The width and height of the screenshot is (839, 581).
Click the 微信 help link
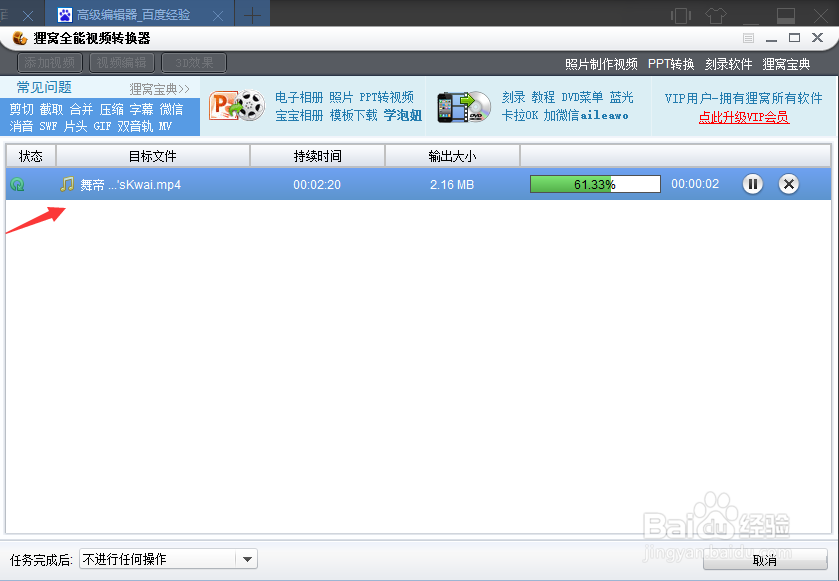click(x=171, y=109)
